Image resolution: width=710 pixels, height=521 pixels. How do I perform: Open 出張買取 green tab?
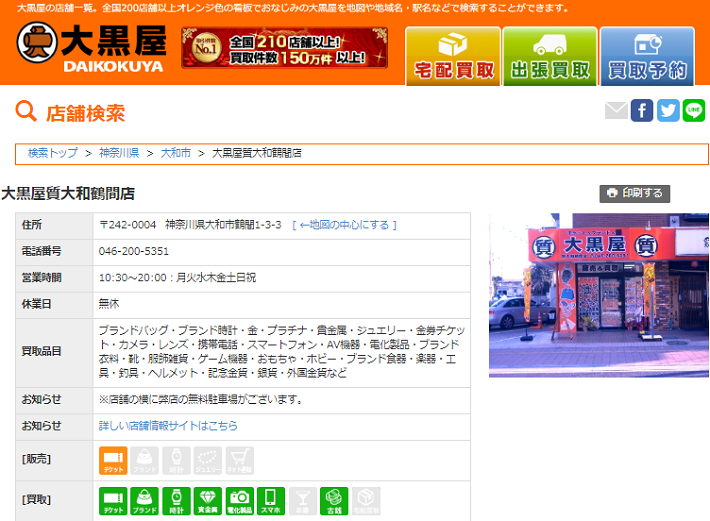[550, 56]
